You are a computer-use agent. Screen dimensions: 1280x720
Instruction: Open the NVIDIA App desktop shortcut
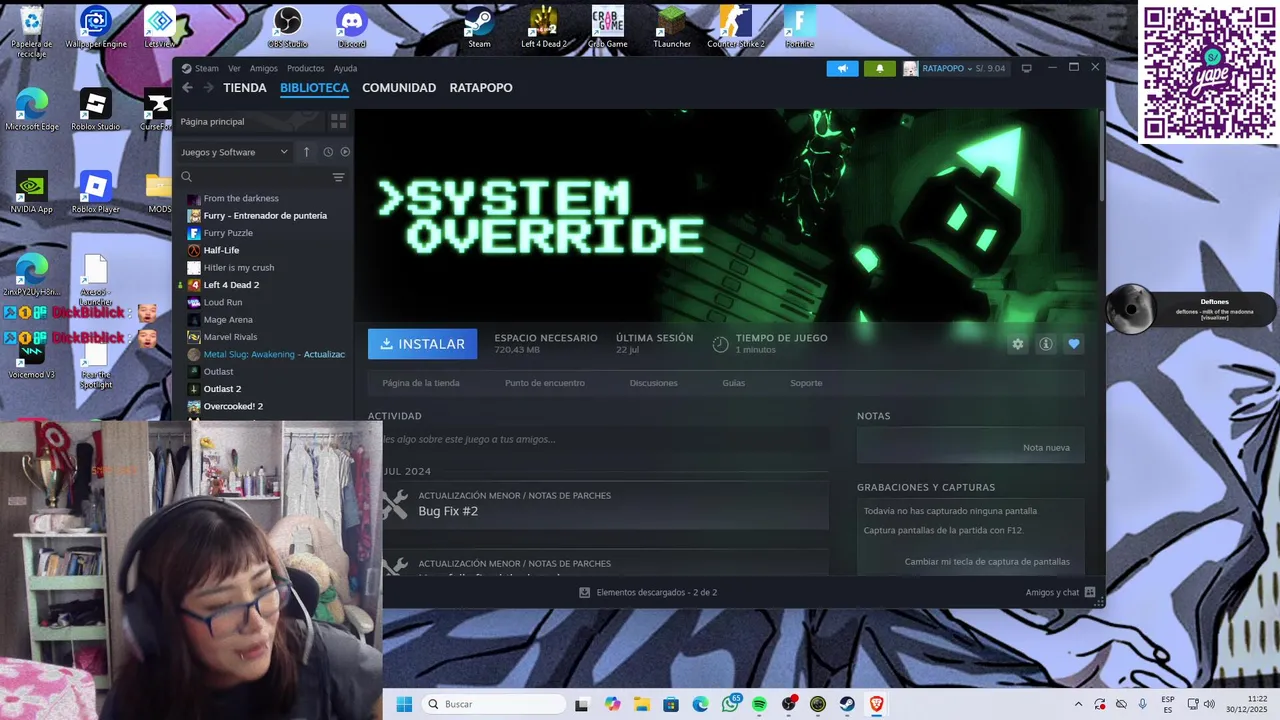click(x=32, y=192)
